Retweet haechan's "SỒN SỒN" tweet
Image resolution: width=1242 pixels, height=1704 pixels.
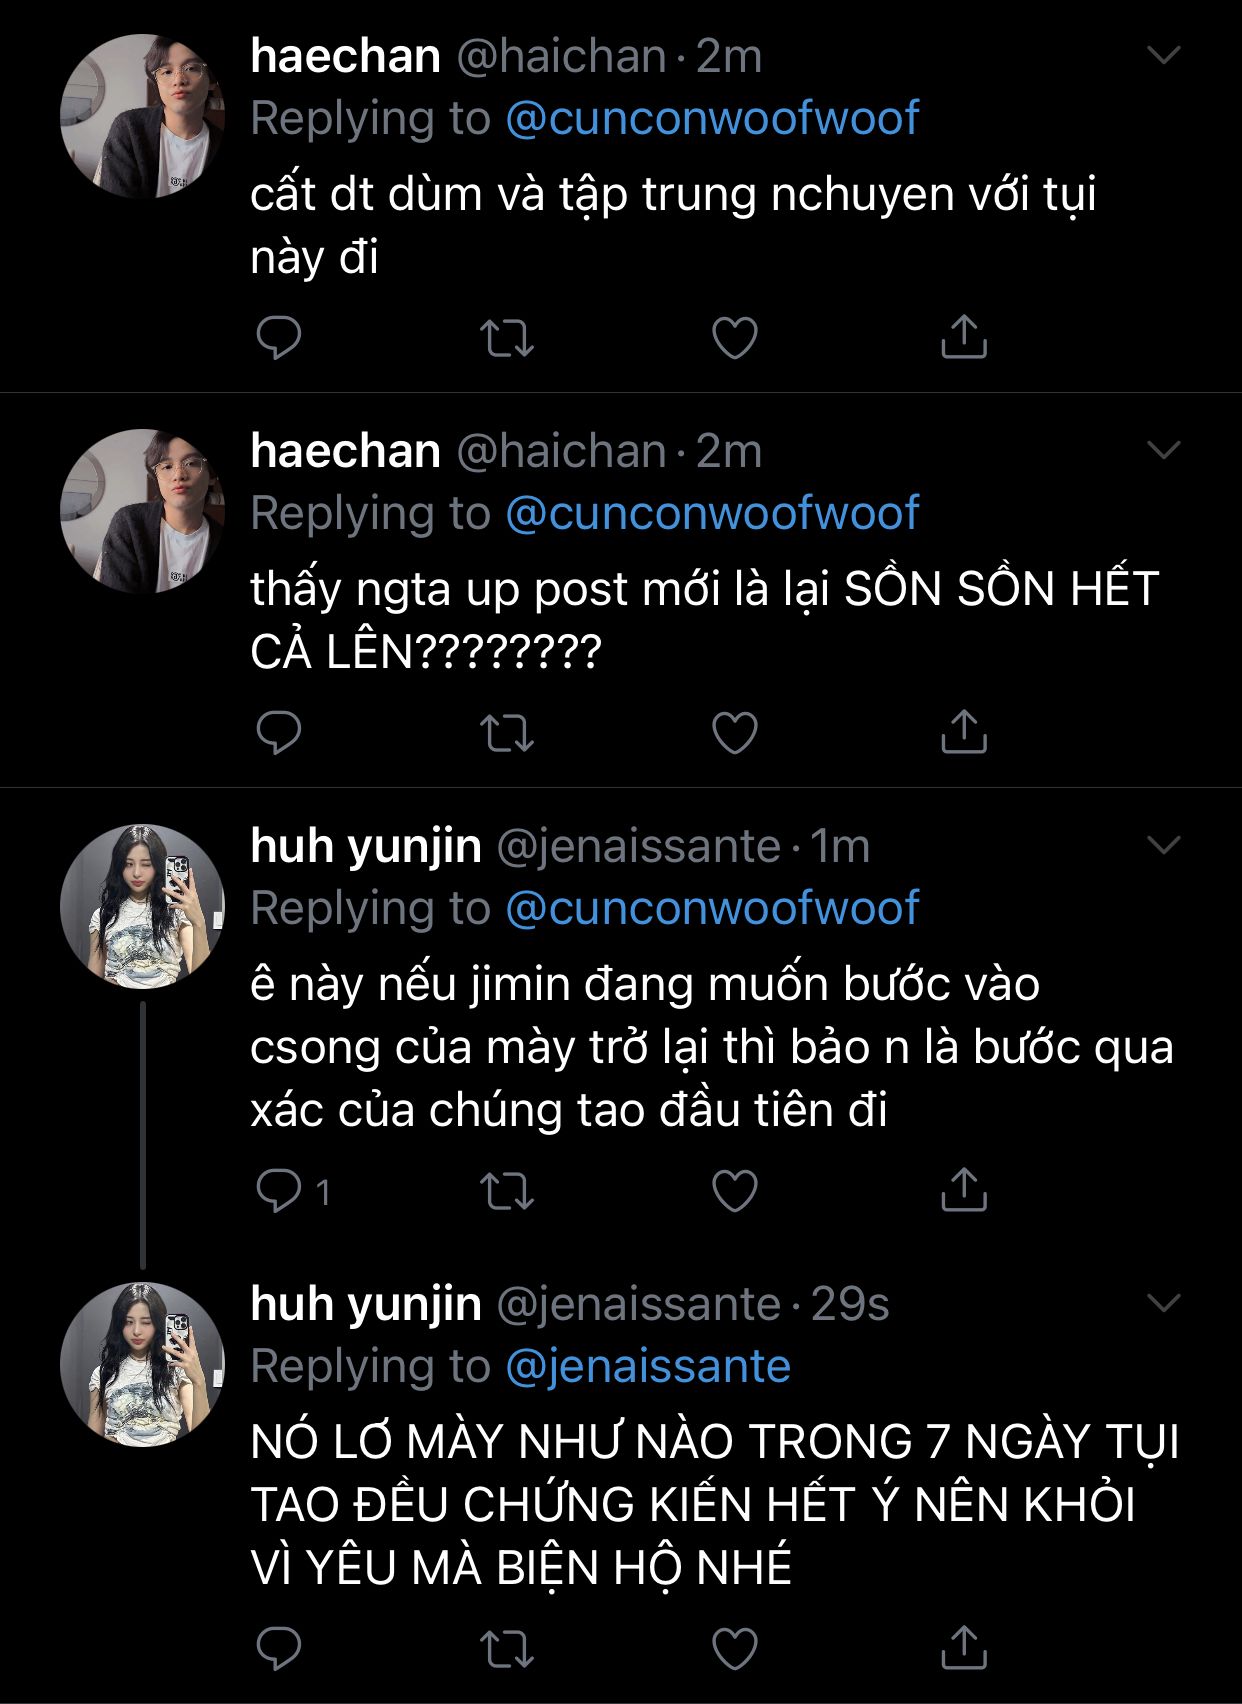[x=507, y=733]
